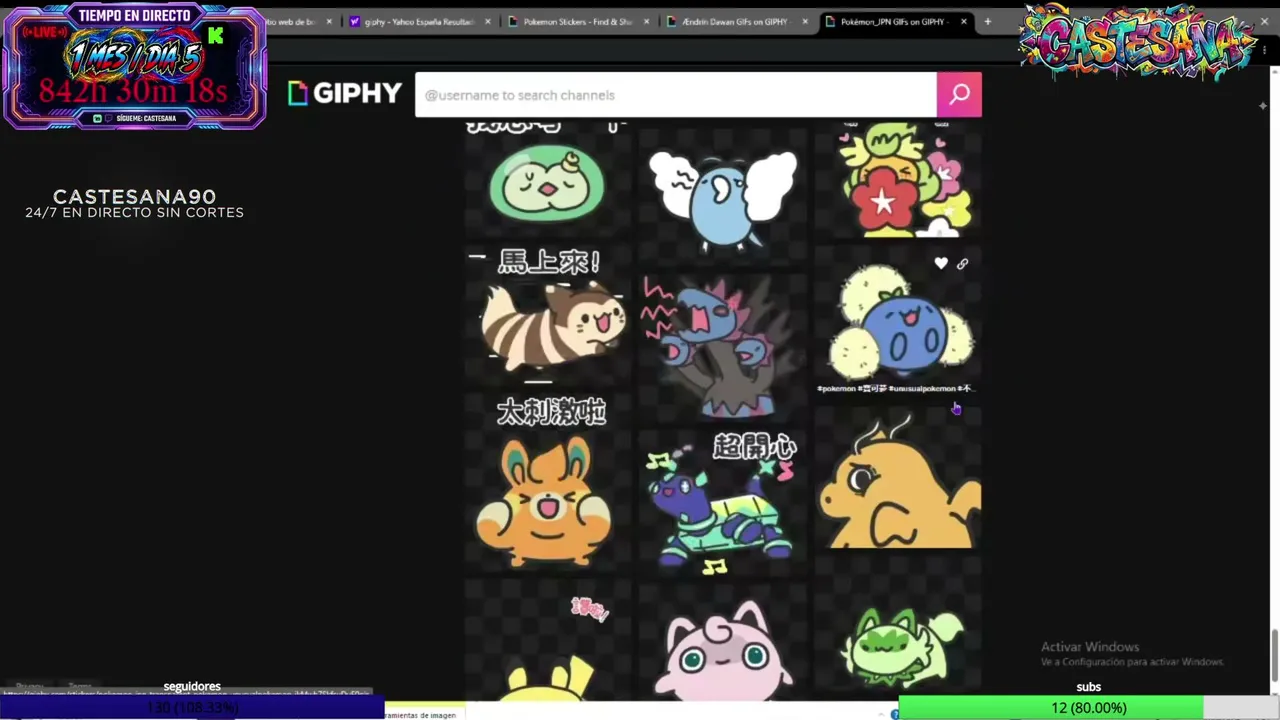Focus the '@username to search channels' field

pos(676,95)
